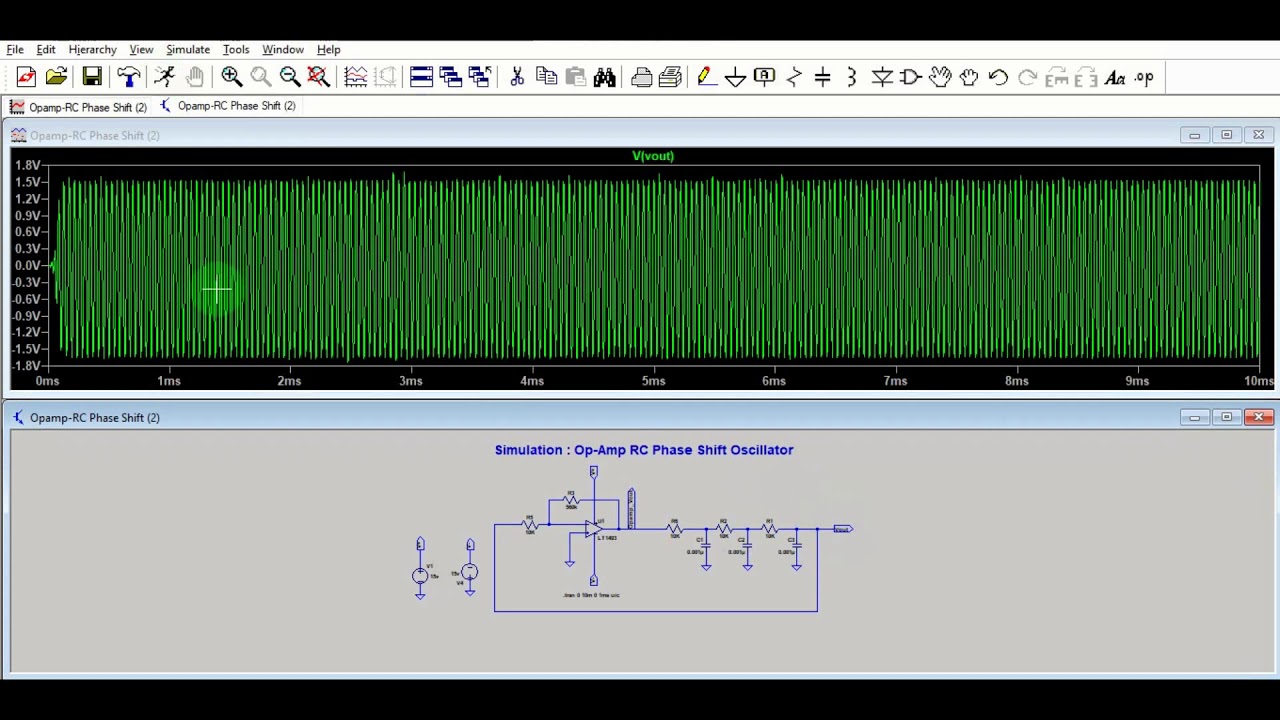Click the autorange waveform icon
The height and width of the screenshot is (720, 1280).
(x=355, y=77)
